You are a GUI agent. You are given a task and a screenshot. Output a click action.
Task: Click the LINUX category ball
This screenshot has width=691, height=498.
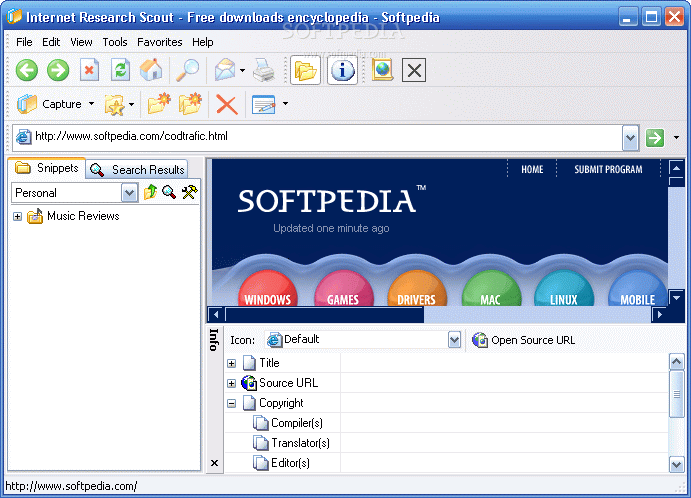(x=564, y=290)
